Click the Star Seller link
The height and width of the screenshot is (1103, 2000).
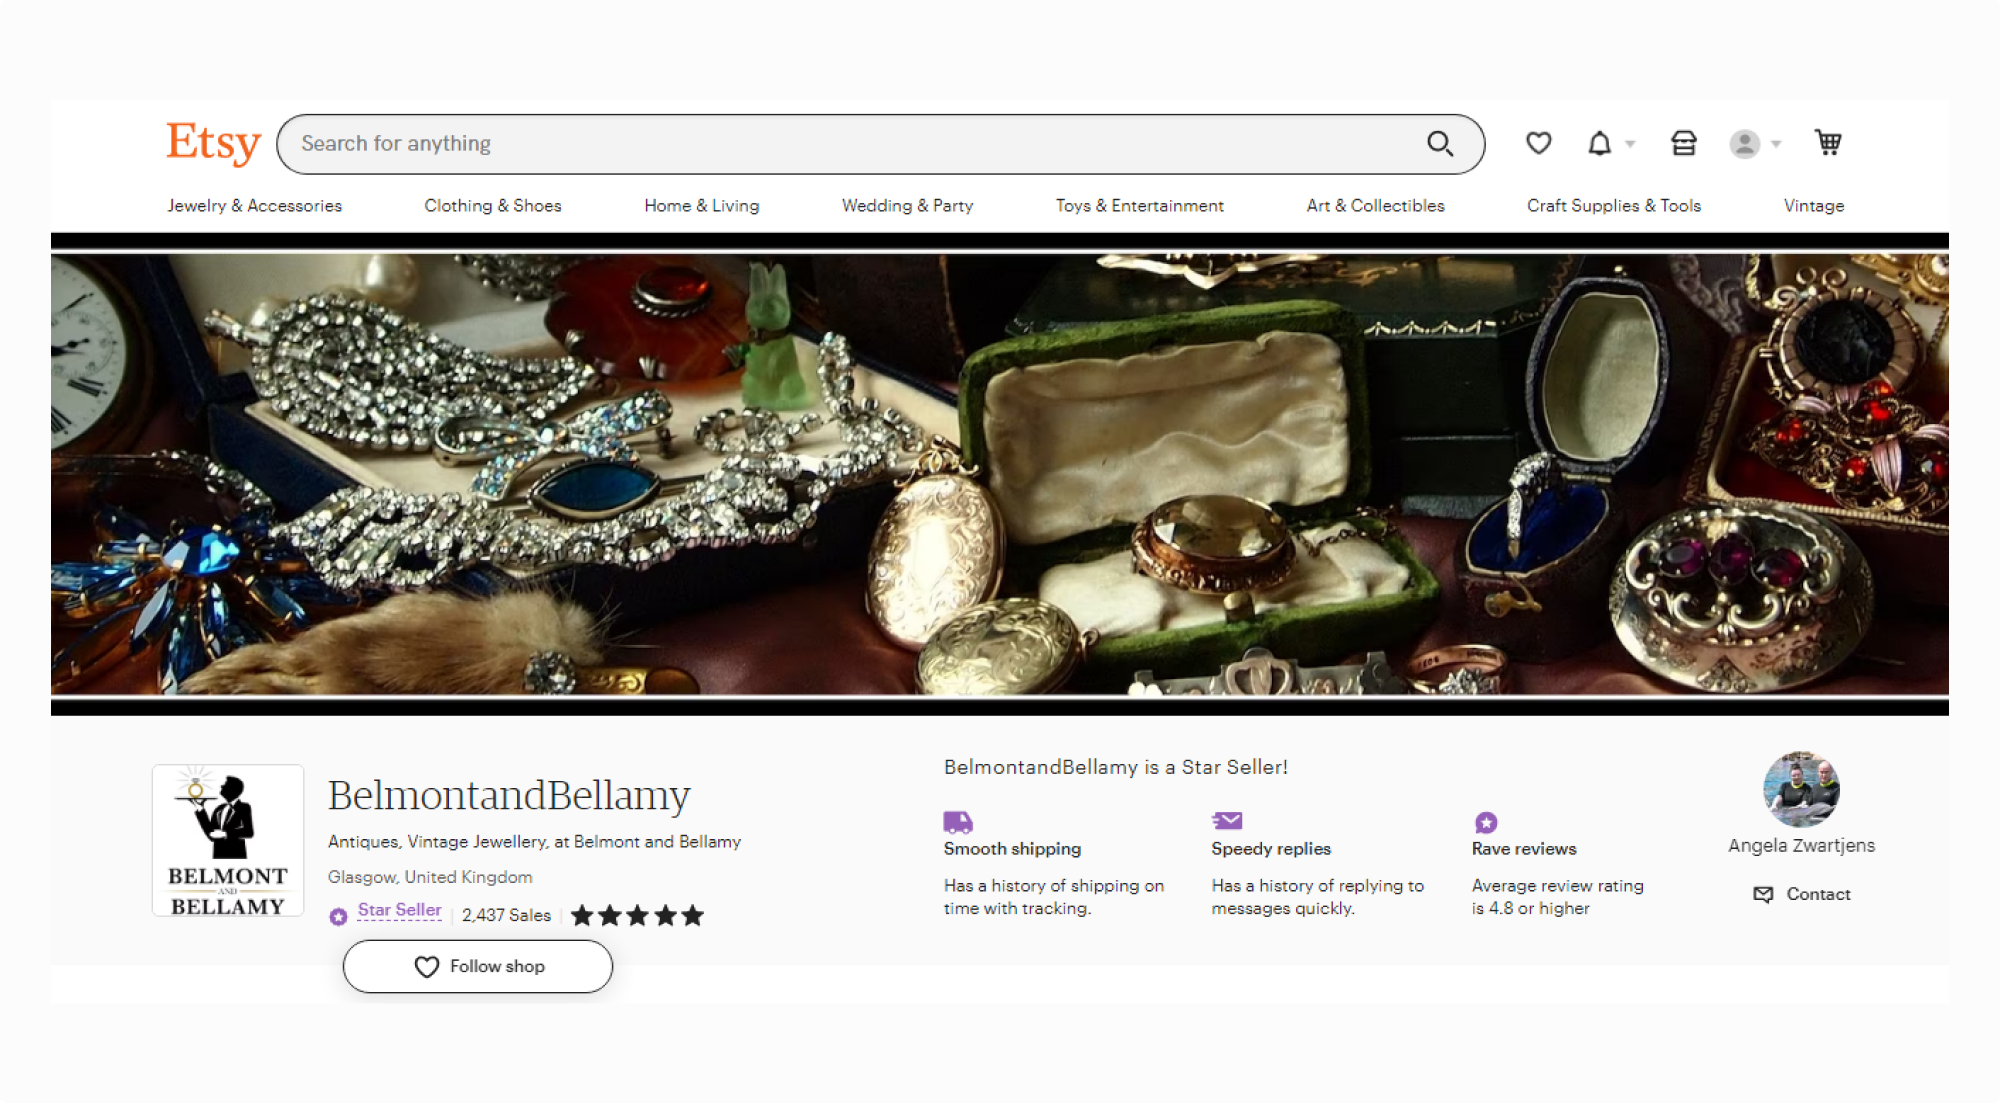[x=399, y=910]
